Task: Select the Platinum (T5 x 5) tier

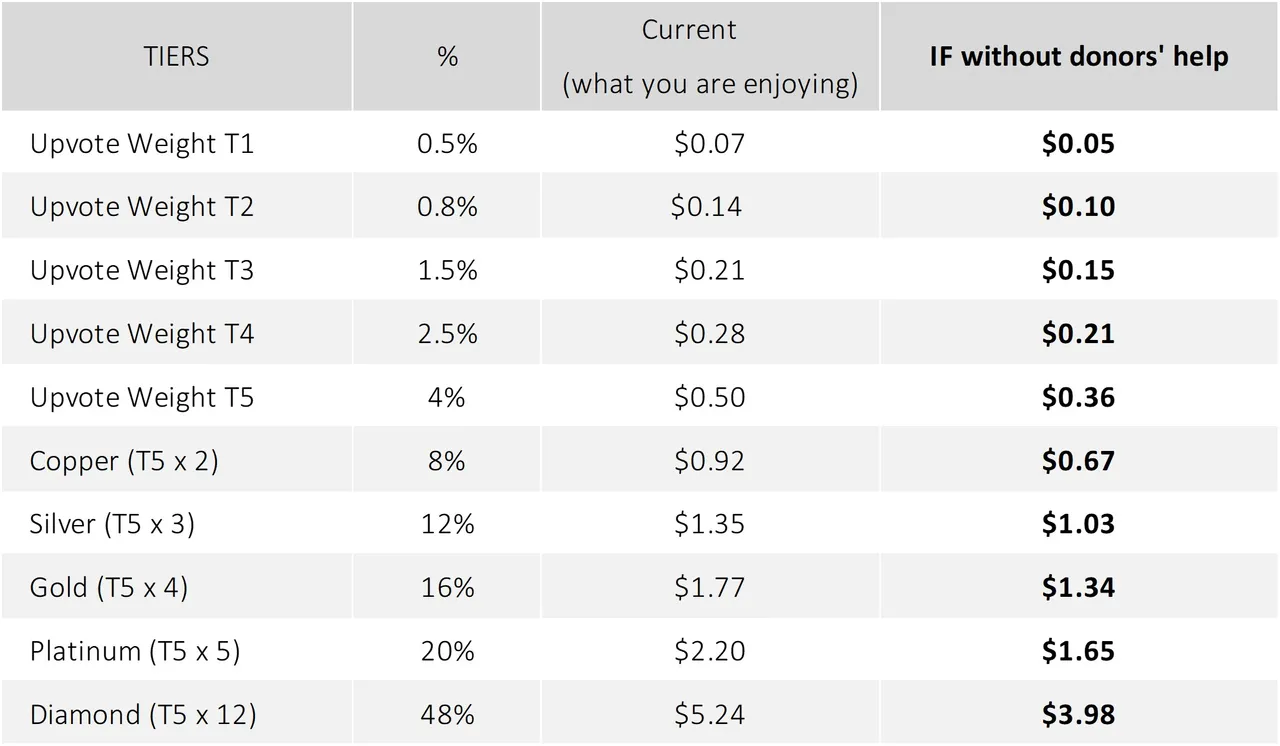Action: (x=135, y=651)
